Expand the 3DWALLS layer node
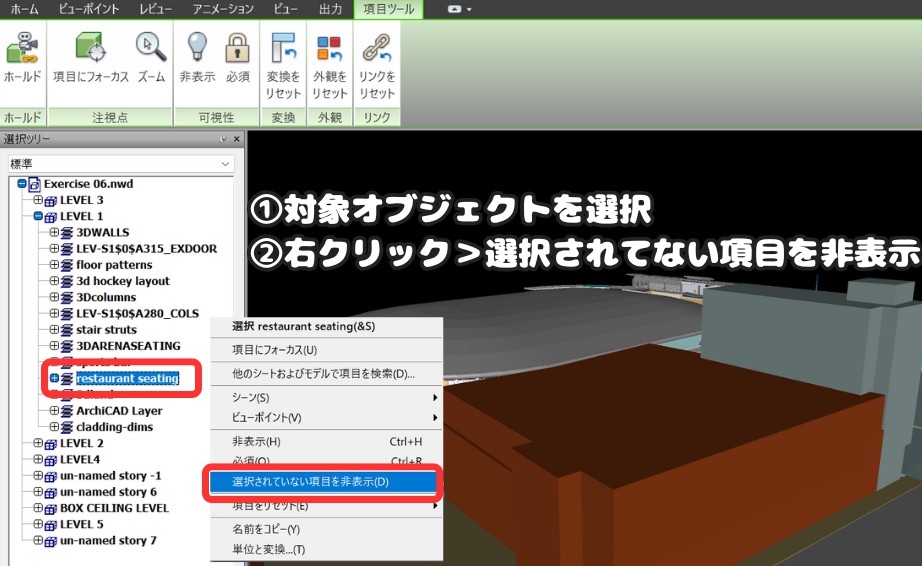 (54, 232)
